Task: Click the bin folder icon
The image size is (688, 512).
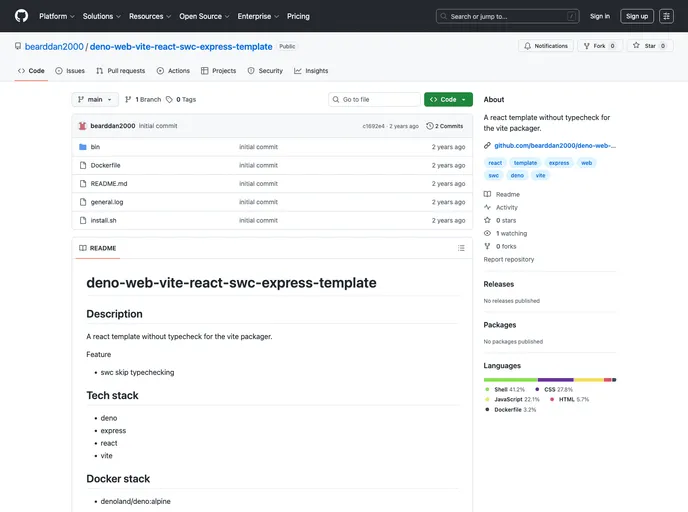Action: (x=83, y=147)
